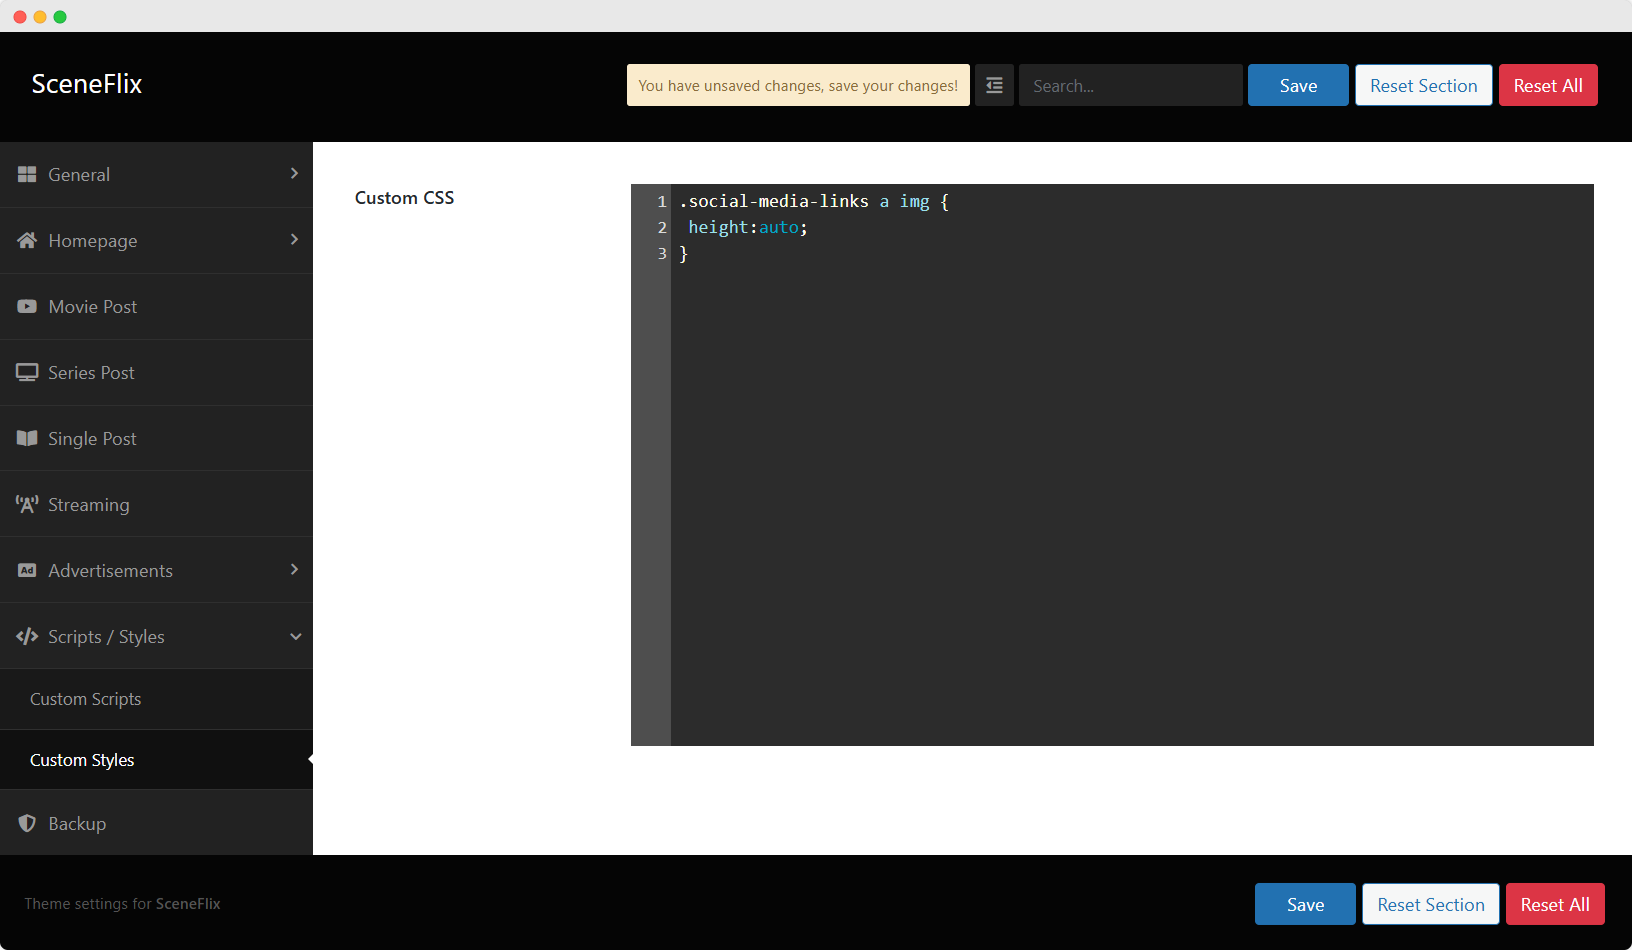
Task: Click the bottom Reset All button
Action: click(1555, 904)
